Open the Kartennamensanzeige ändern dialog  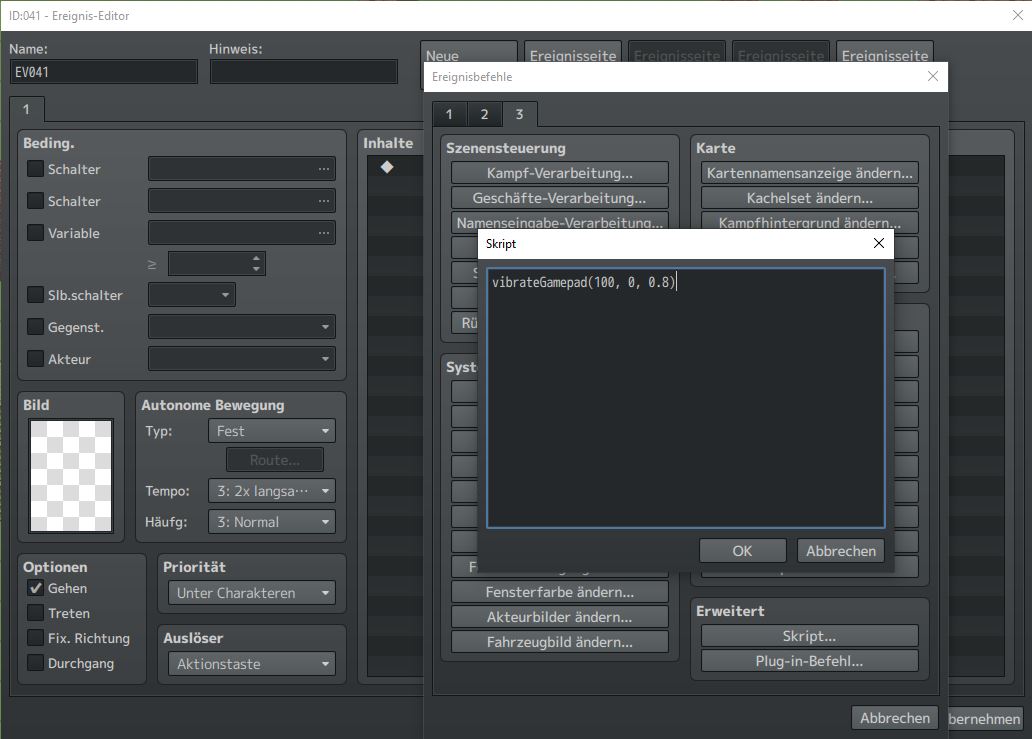tap(808, 172)
